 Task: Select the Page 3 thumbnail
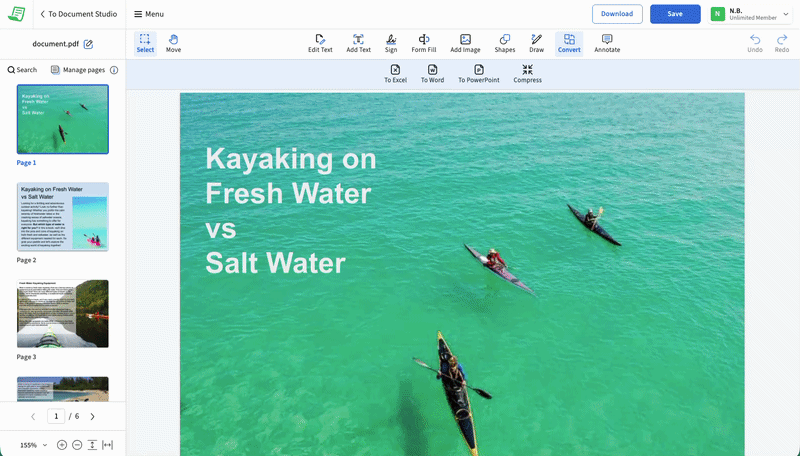pos(63,314)
